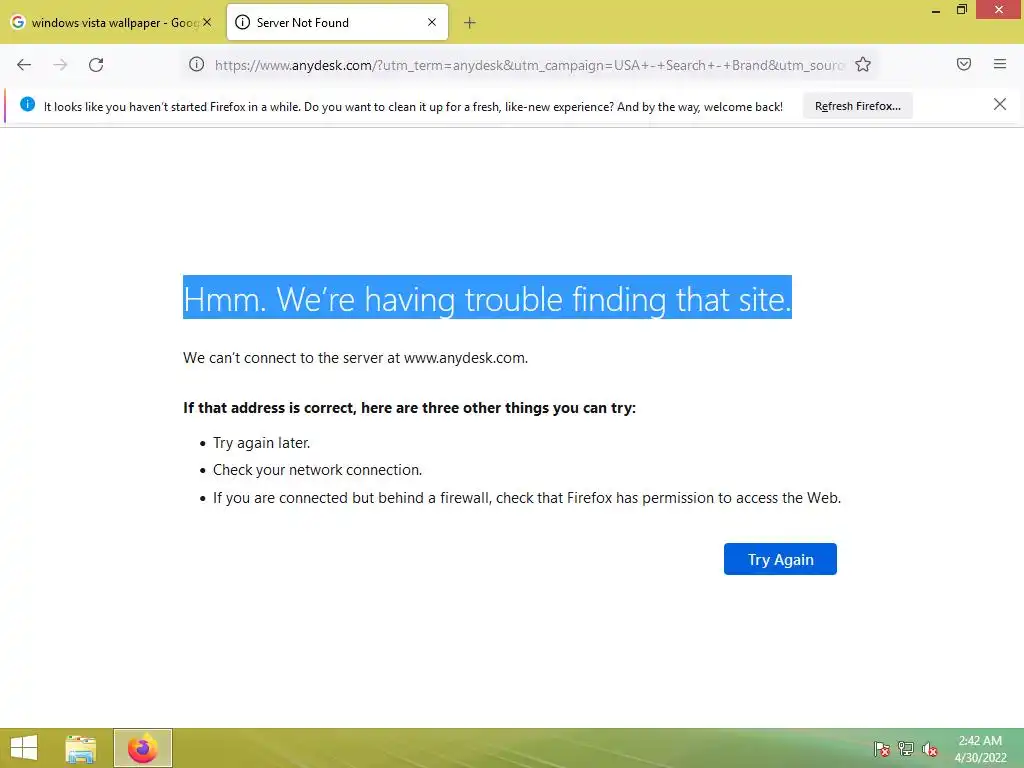Minimize the Firefox window
1024x768 pixels.
tap(936, 10)
